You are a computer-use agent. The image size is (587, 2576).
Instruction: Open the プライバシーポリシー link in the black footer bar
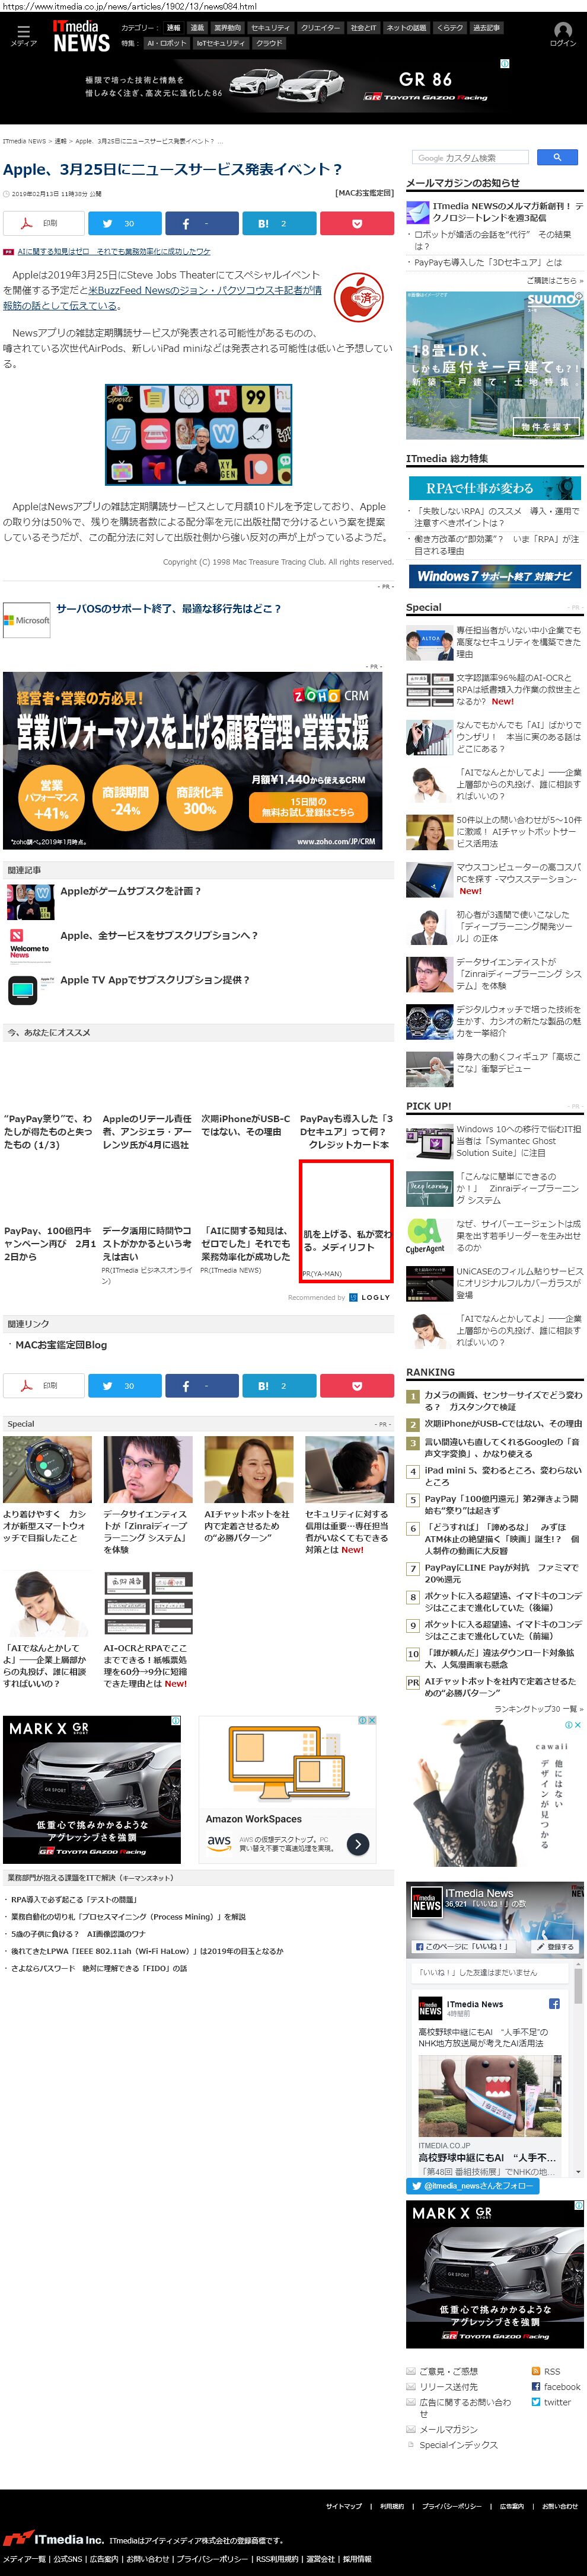pyautogui.click(x=452, y=2505)
